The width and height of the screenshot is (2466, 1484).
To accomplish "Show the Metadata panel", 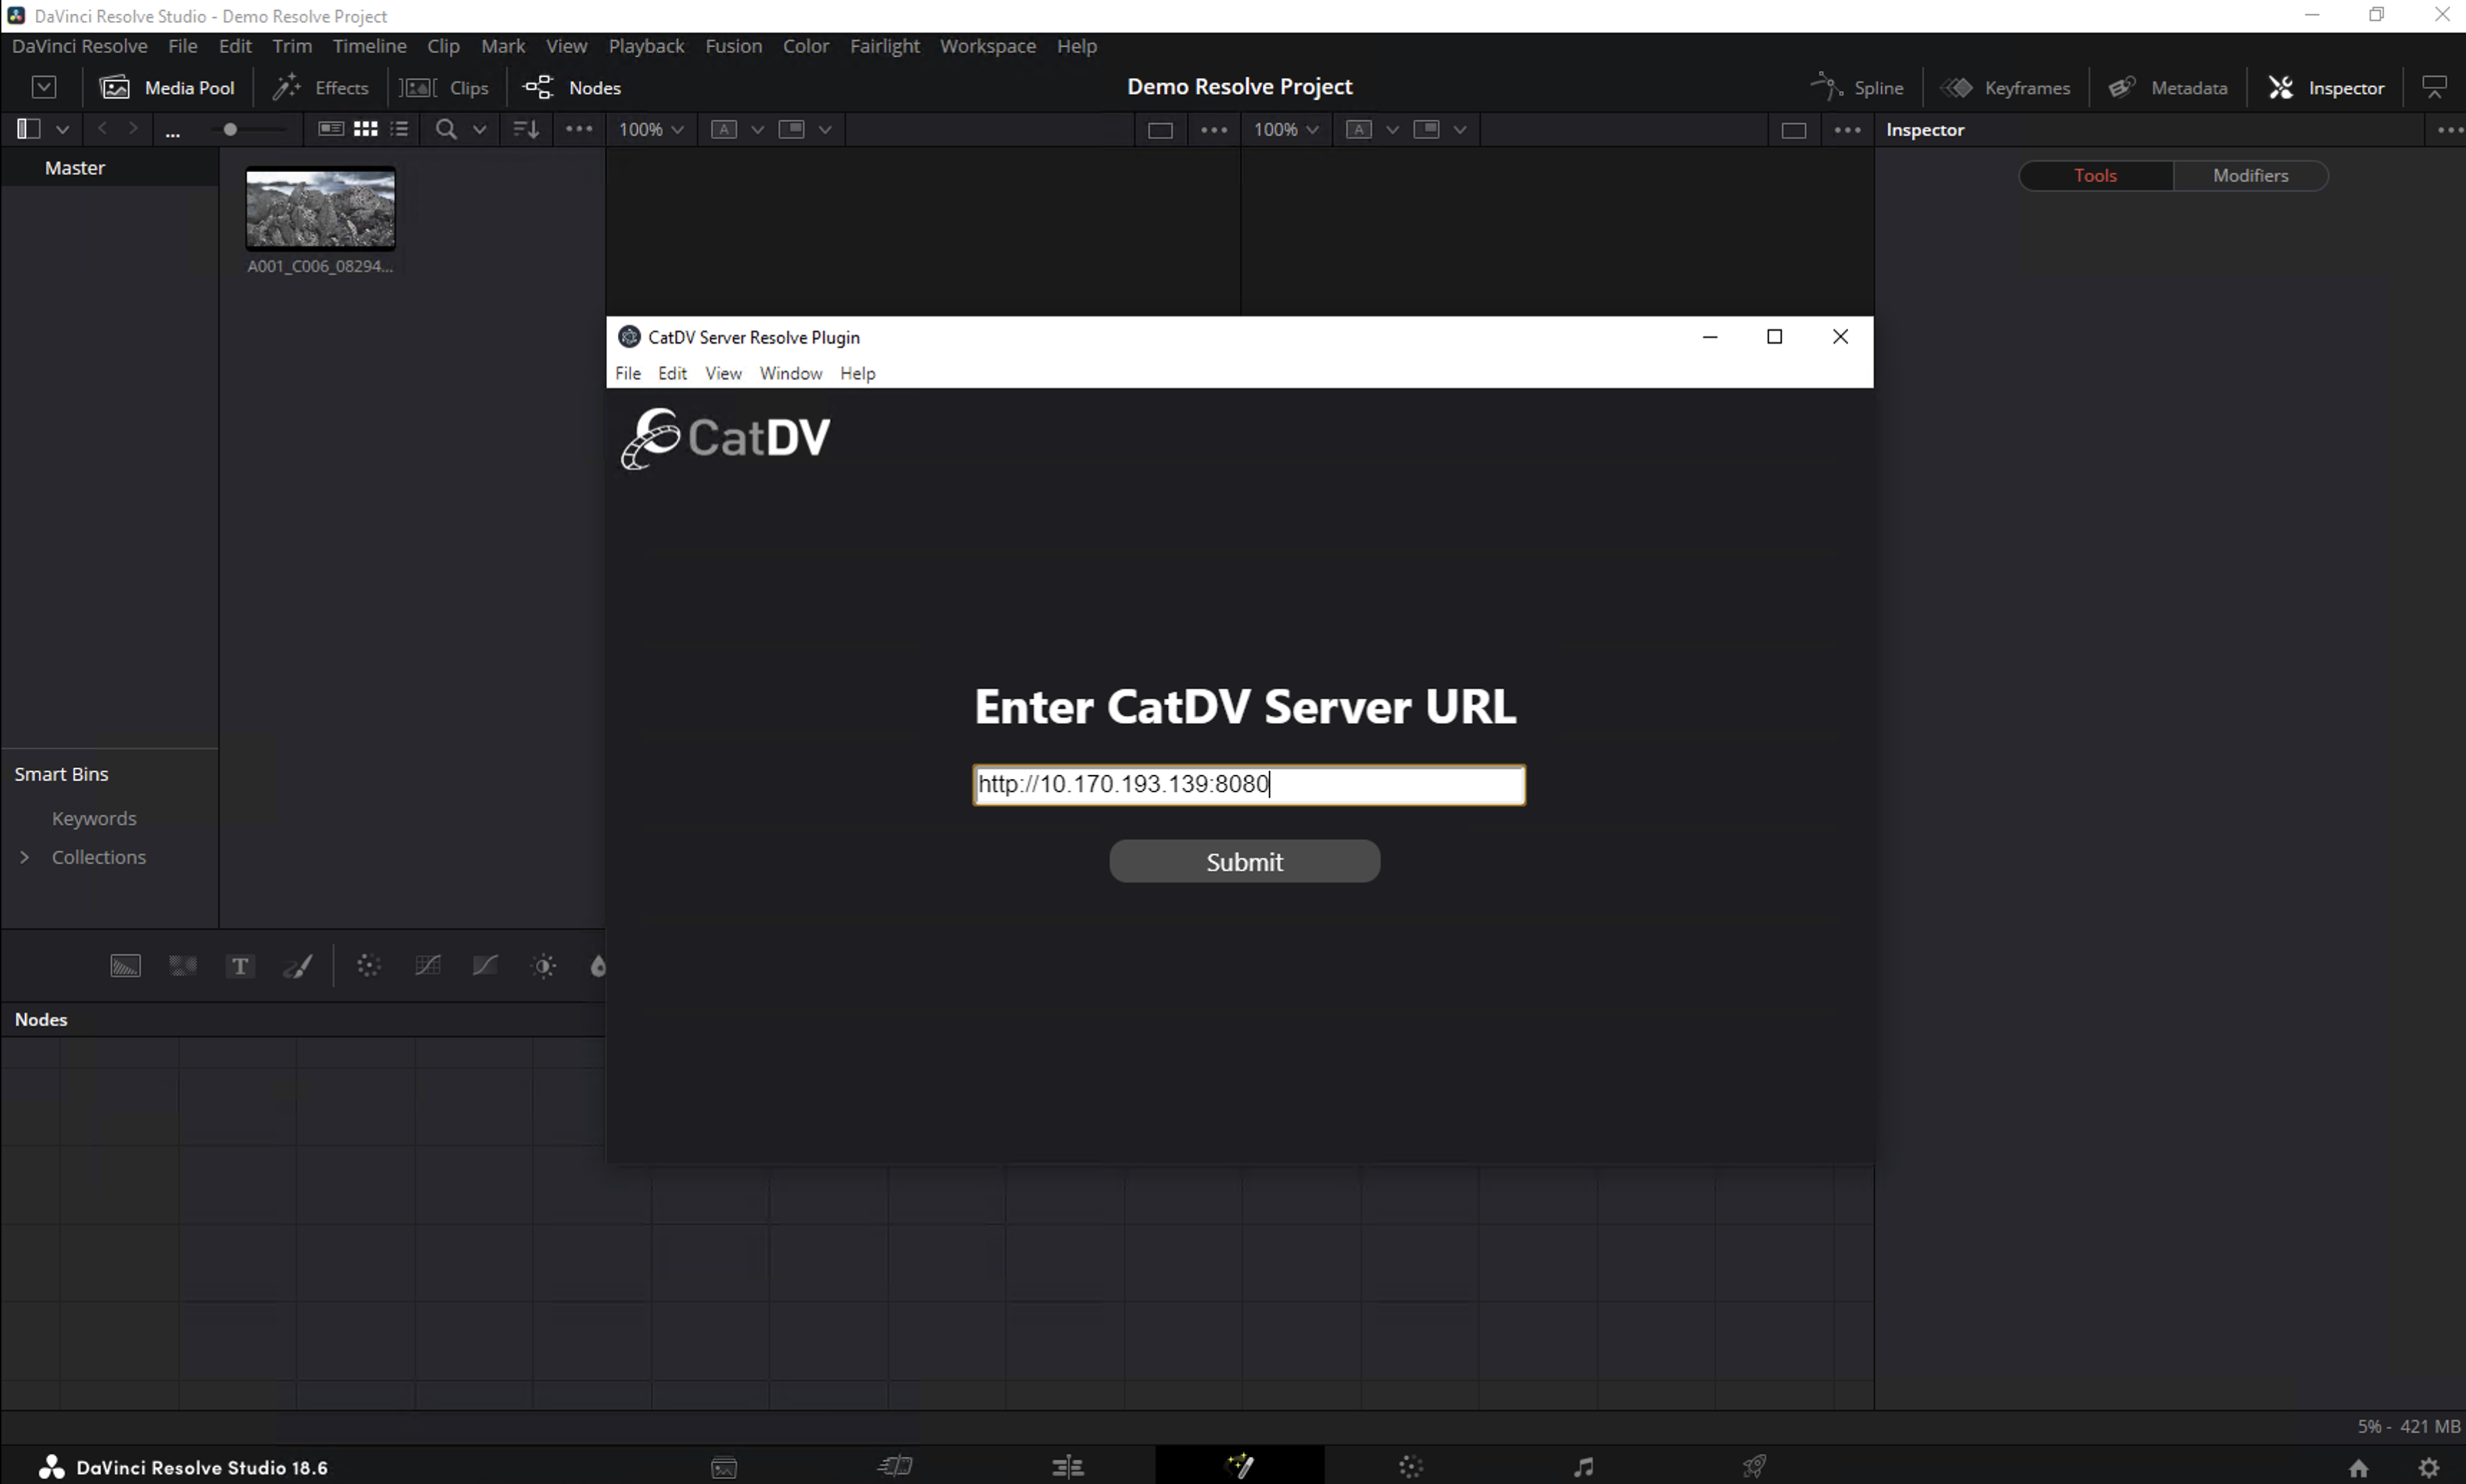I will tap(2168, 87).
